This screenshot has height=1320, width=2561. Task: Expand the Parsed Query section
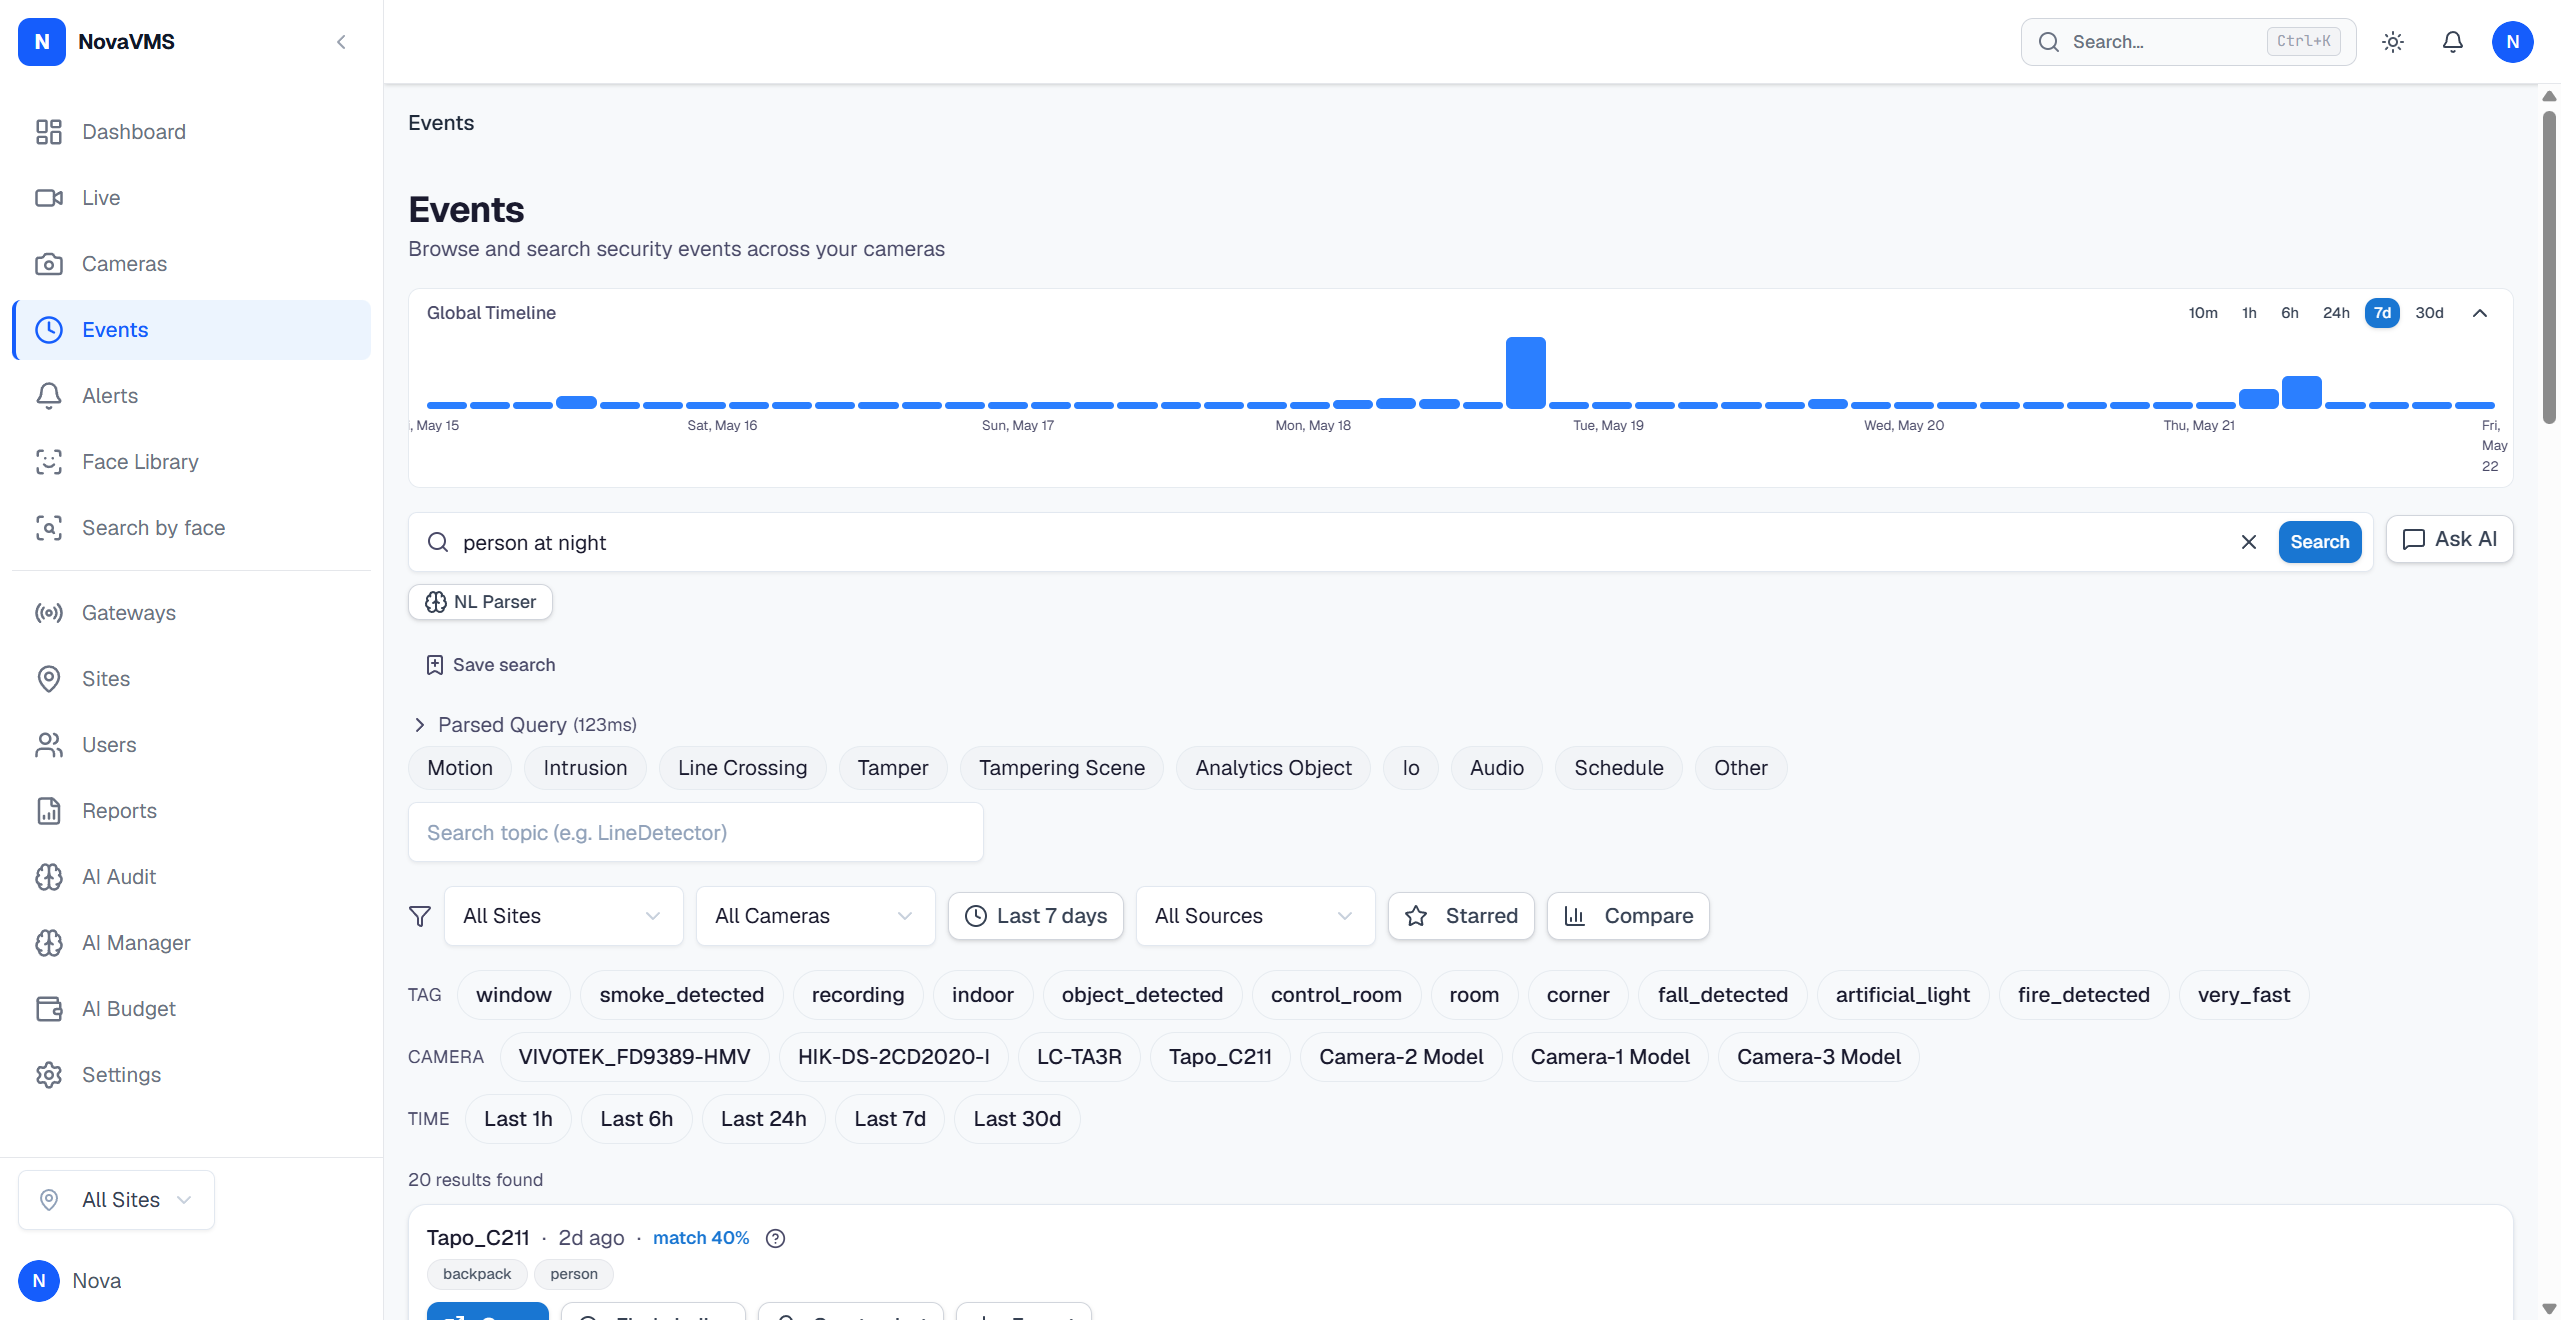point(525,725)
